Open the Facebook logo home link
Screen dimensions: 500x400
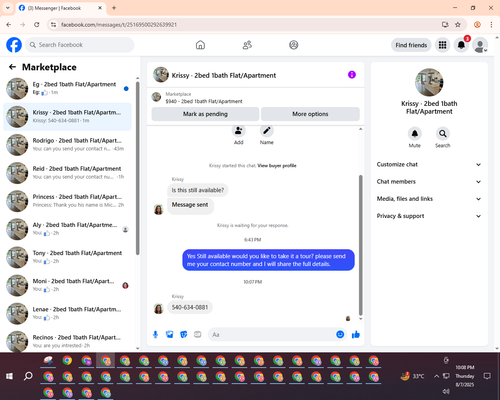point(14,45)
